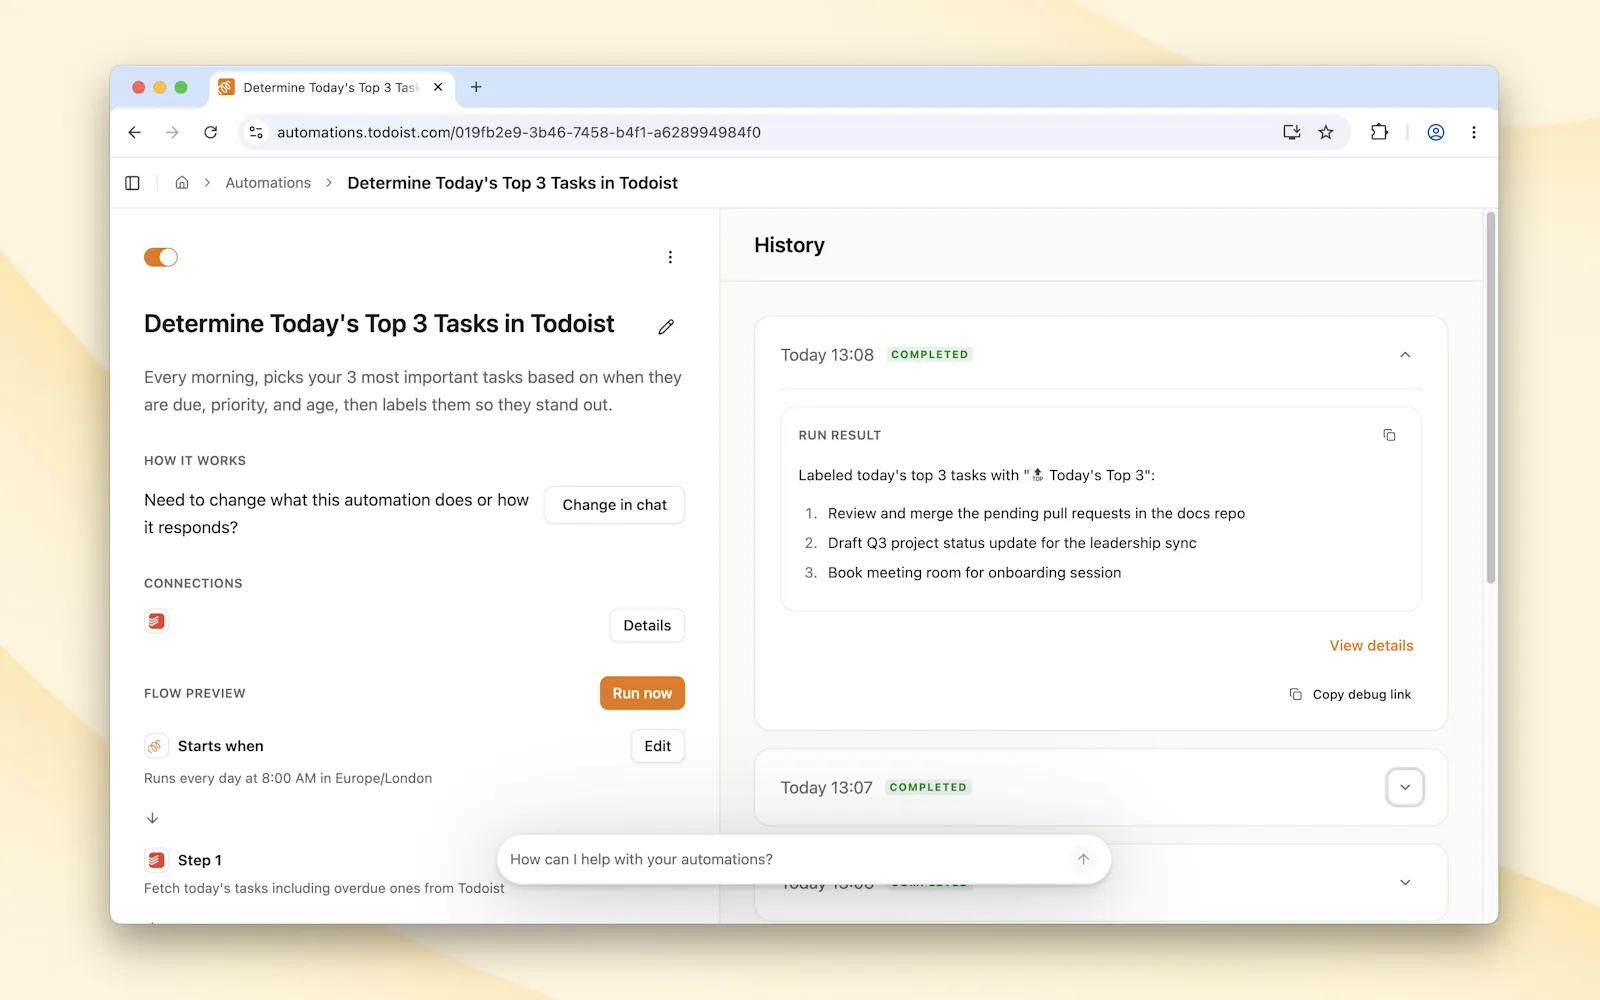View site information in address bar

pyautogui.click(x=256, y=132)
